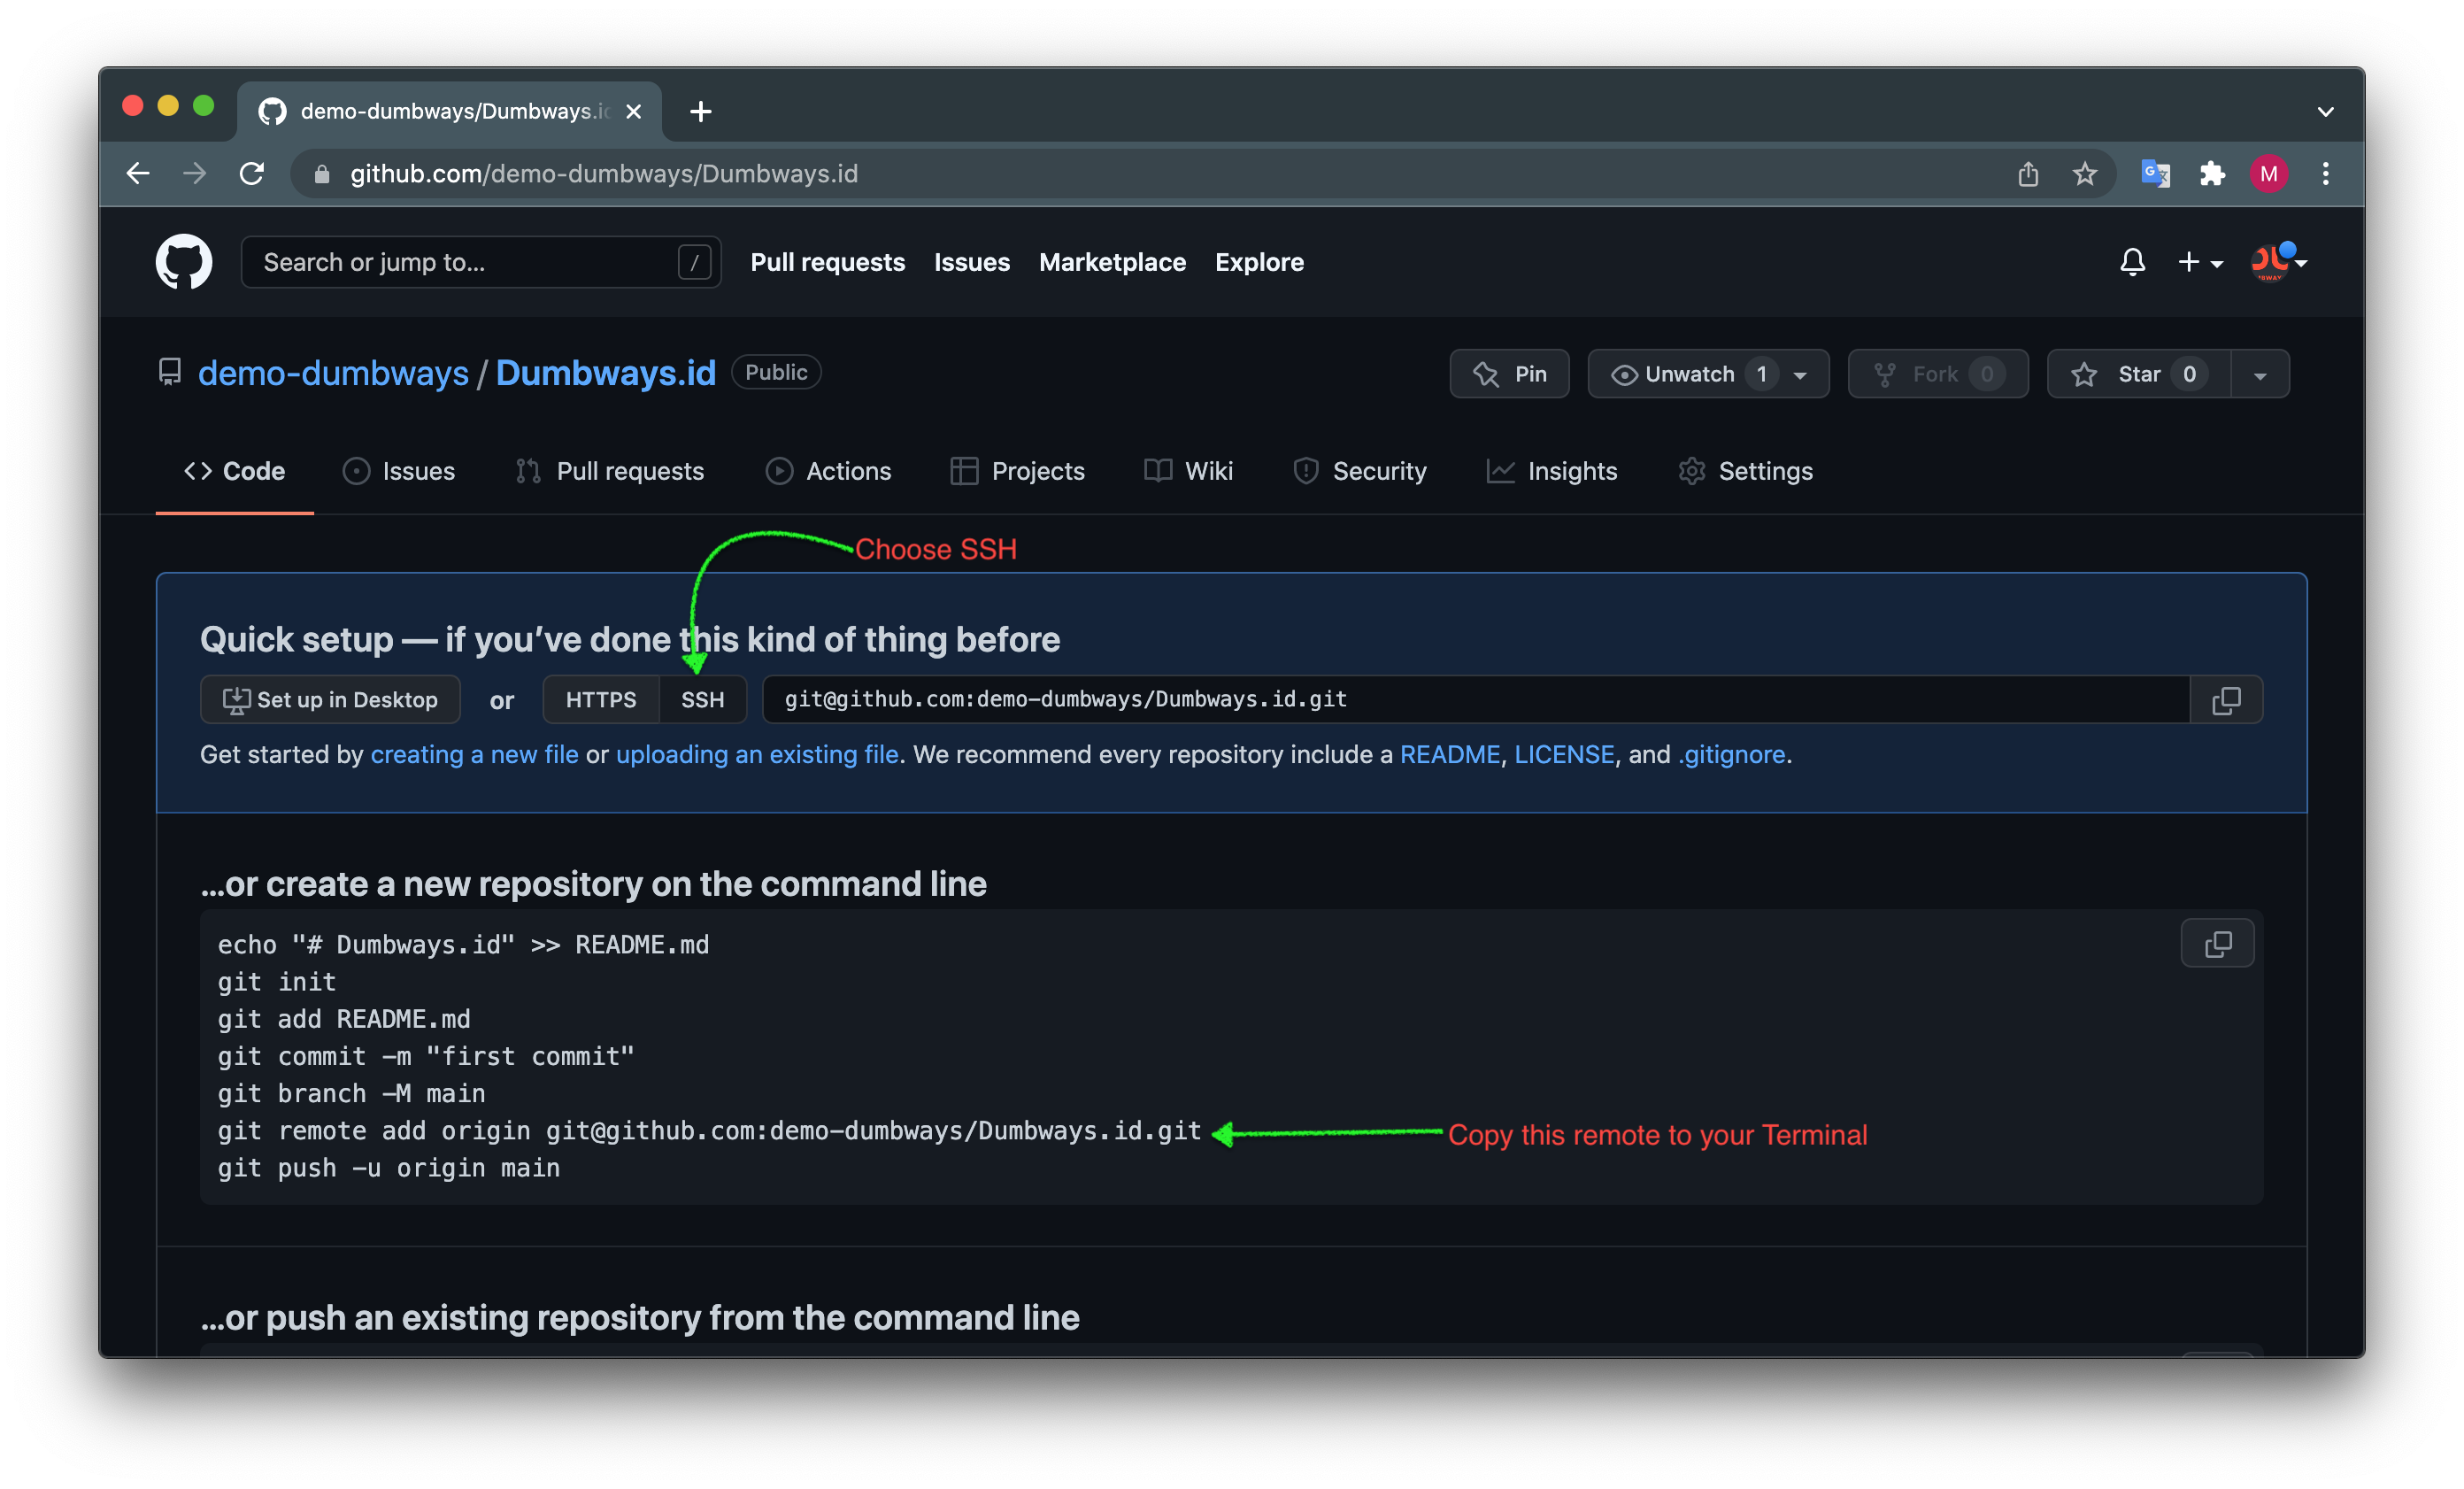This screenshot has width=2464, height=1489.
Task: Click the GitHub Octocat logo
Action: coord(183,262)
